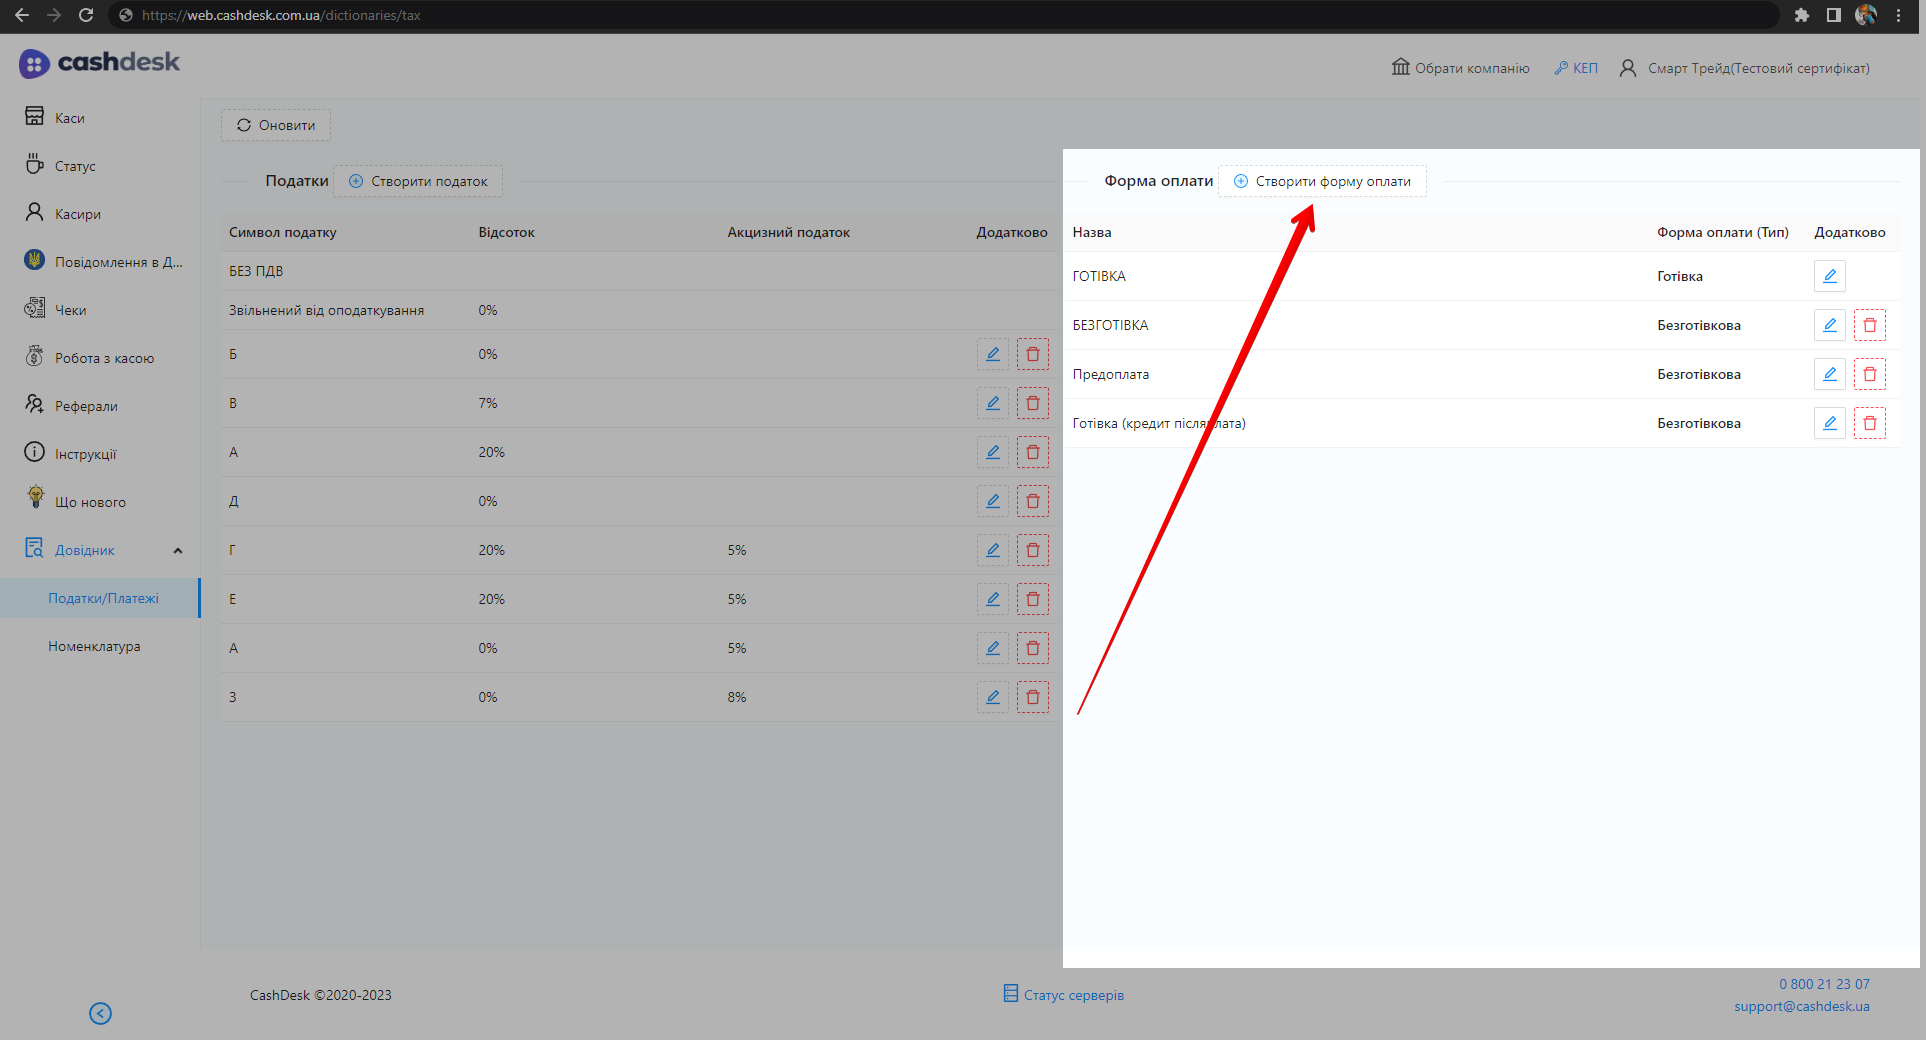This screenshot has width=1926, height=1040.
Task: Delete the БЕЗГОТІВКА payment form
Action: [1869, 325]
